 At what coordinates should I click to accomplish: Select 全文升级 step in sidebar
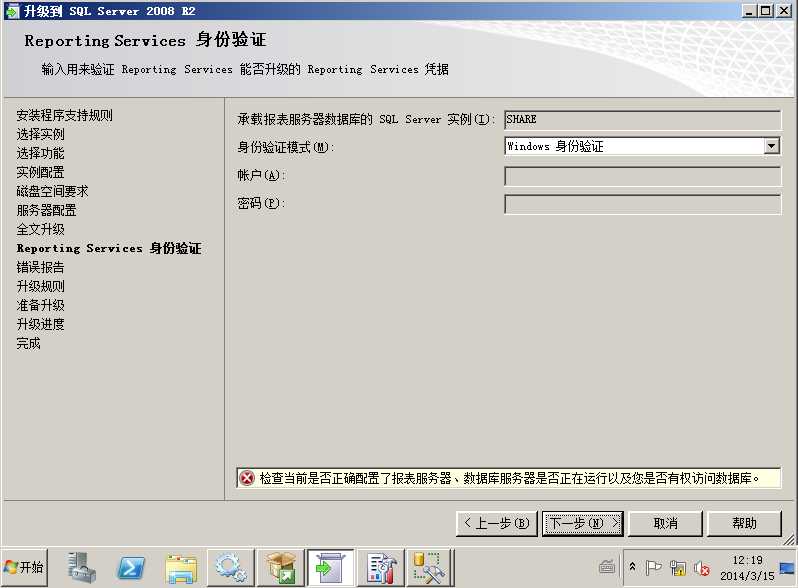point(40,229)
